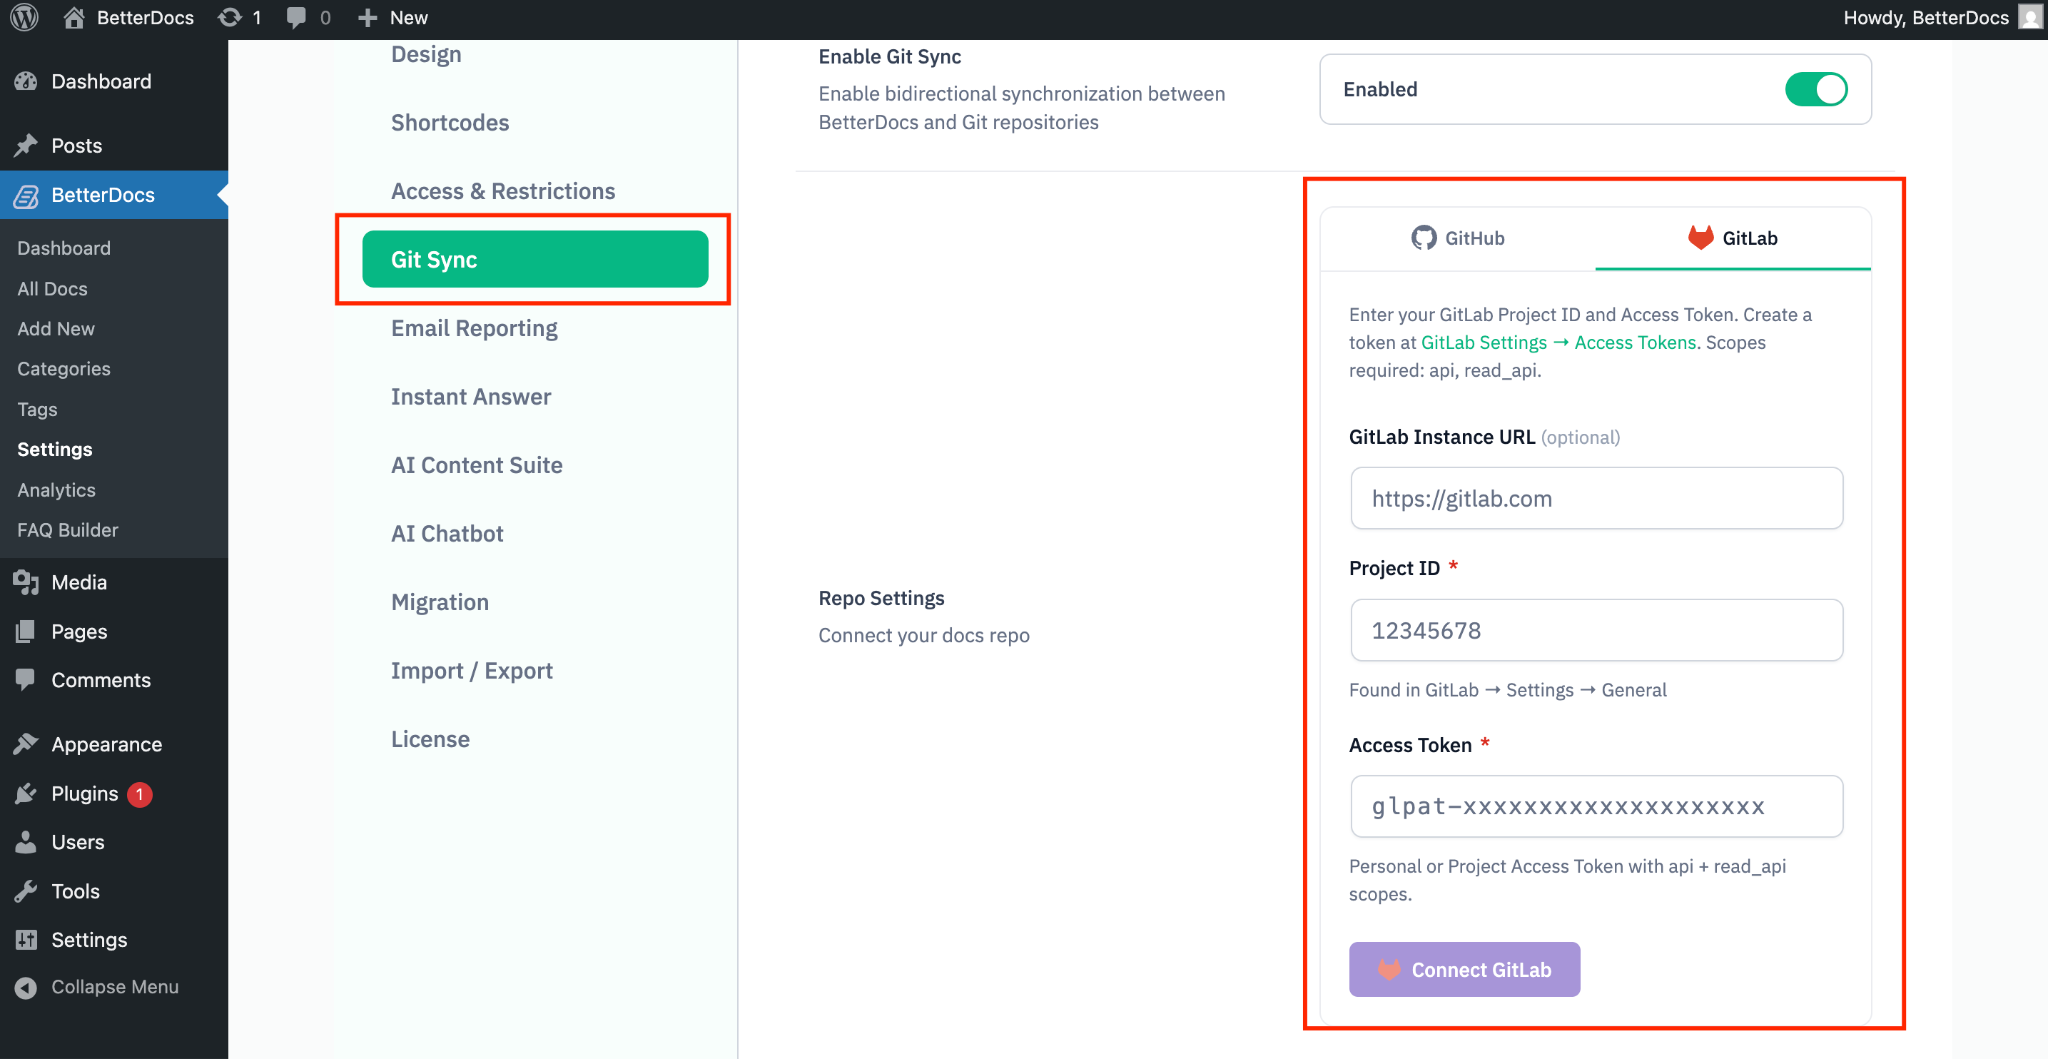The image size is (2048, 1059).
Task: Open Add New in BetterDocs submenu
Action: pos(56,329)
